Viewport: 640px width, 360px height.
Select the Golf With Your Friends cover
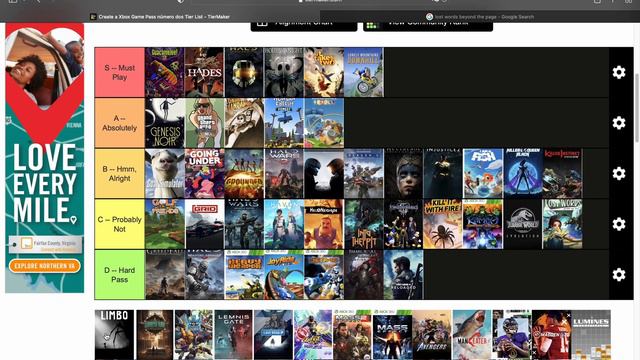point(164,224)
